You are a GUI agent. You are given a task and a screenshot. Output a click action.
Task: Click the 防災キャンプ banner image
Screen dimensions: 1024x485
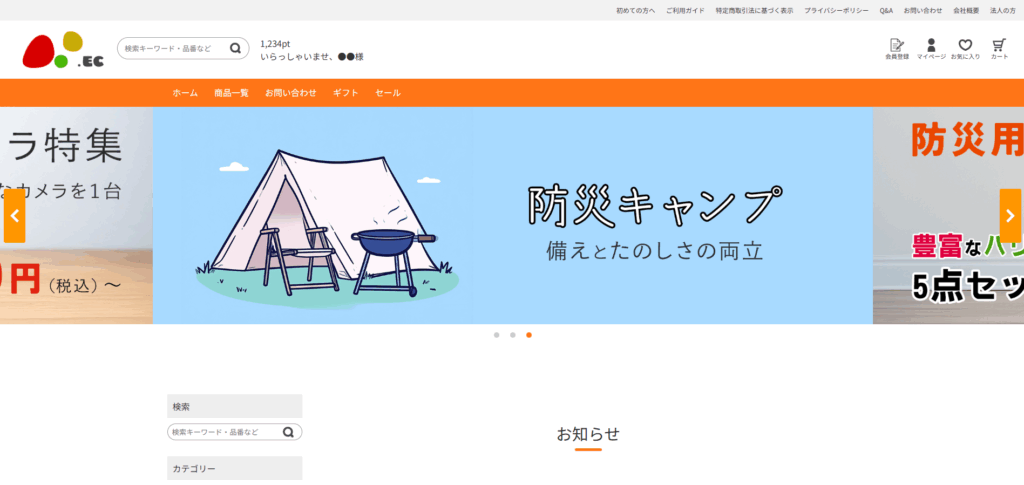pyautogui.click(x=513, y=215)
